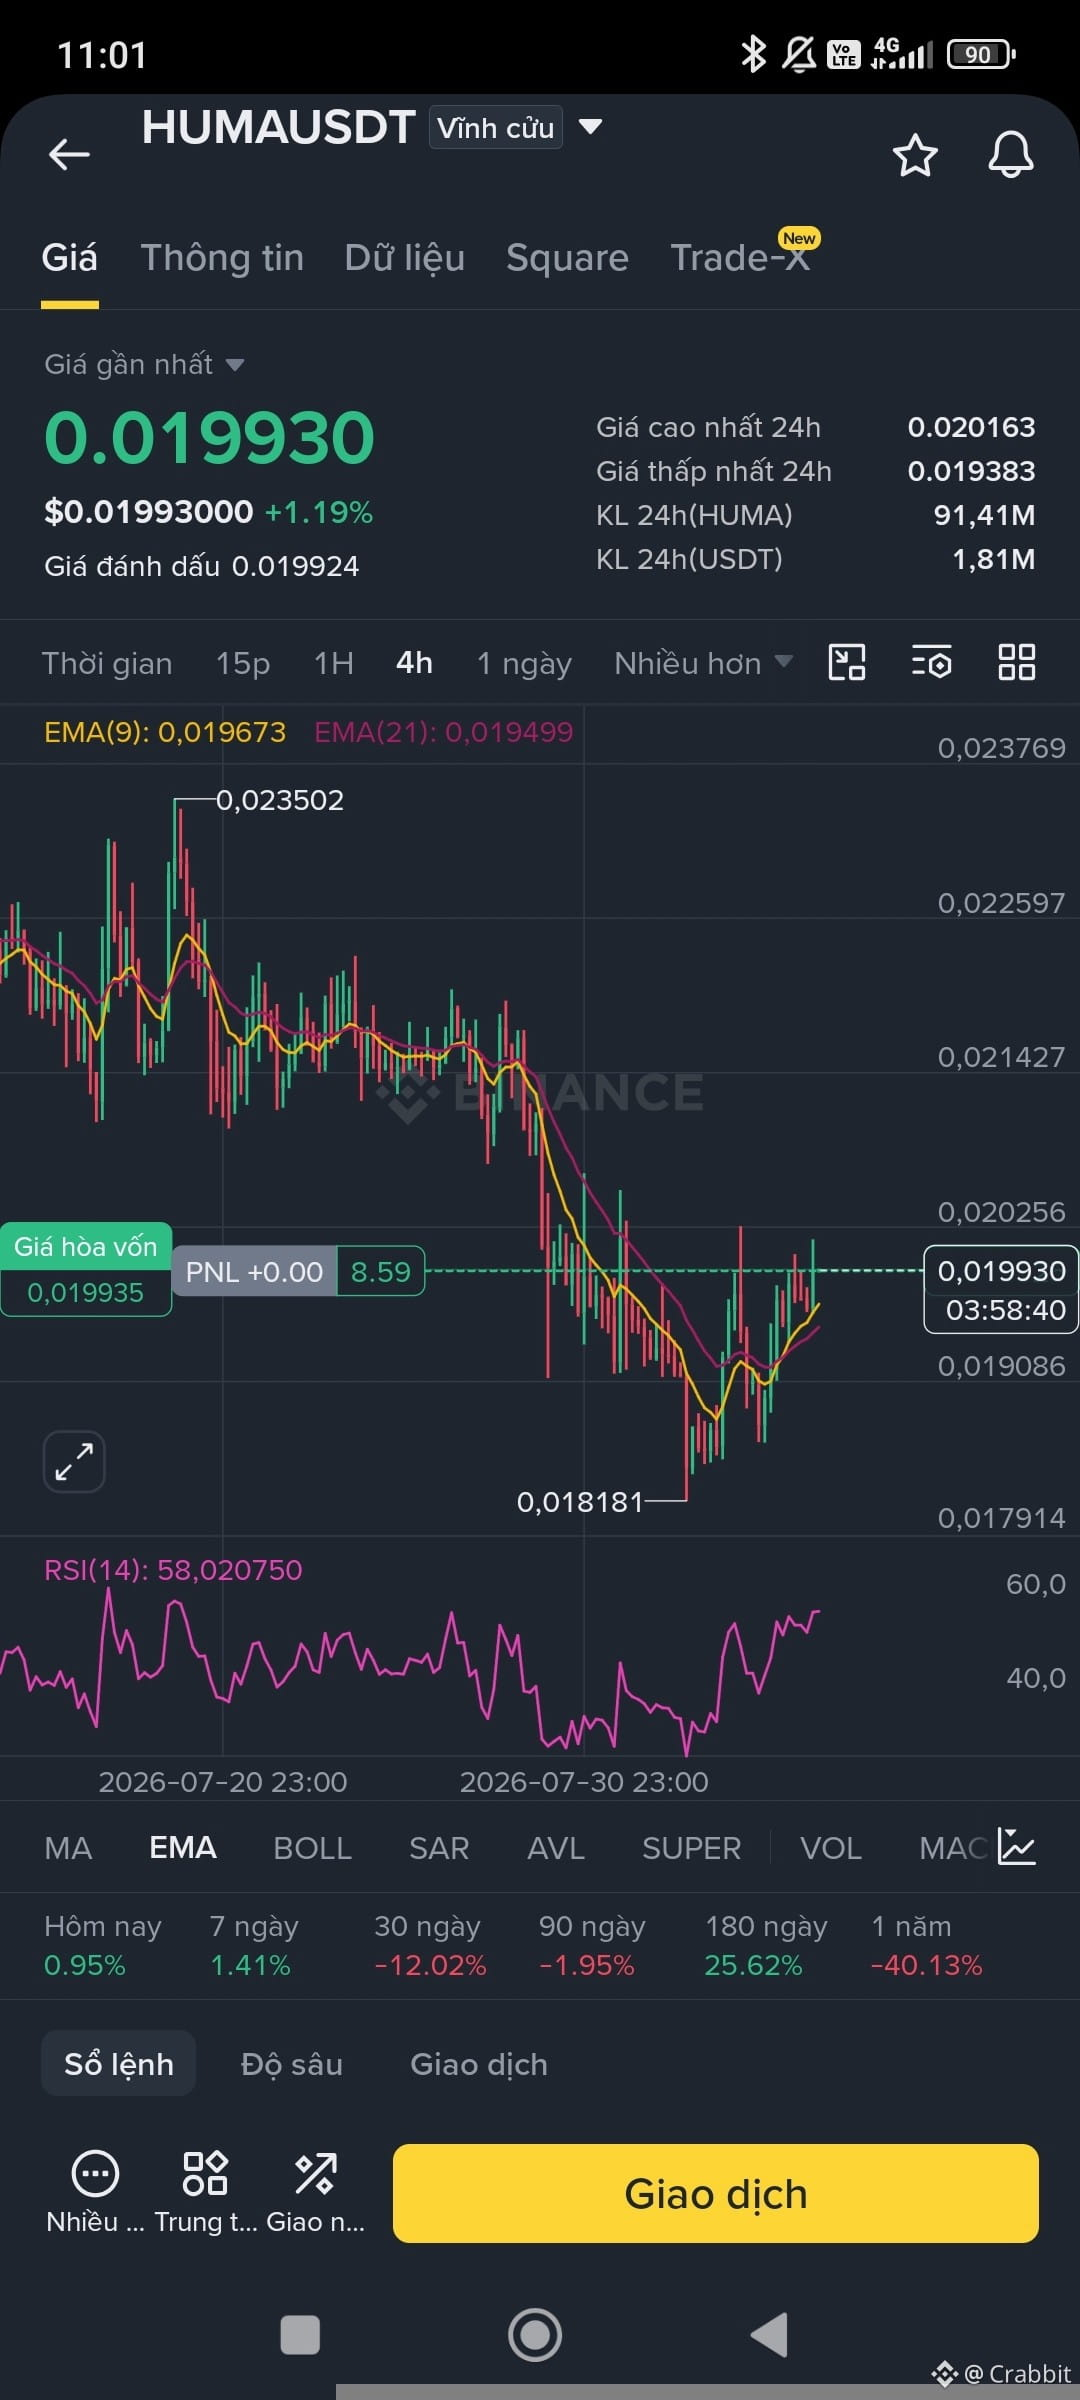This screenshot has width=1080, height=2400.
Task: Add HUMAUSDT to favorites with star icon
Action: pyautogui.click(x=914, y=155)
